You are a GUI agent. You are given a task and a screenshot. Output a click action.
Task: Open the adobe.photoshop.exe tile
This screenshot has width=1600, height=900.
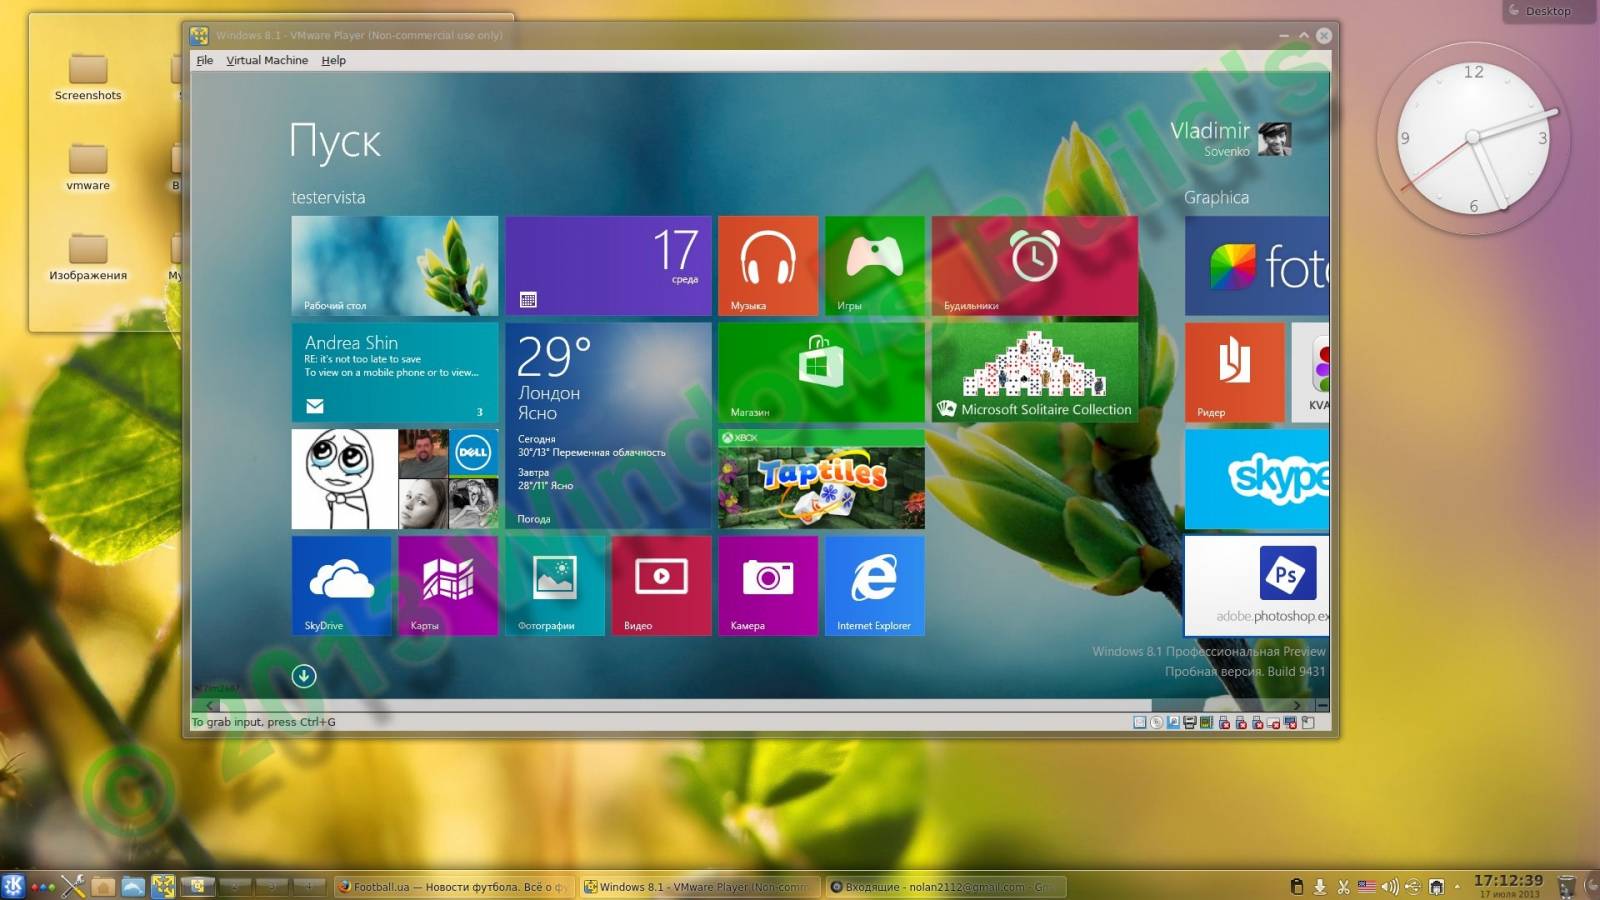tap(1257, 586)
